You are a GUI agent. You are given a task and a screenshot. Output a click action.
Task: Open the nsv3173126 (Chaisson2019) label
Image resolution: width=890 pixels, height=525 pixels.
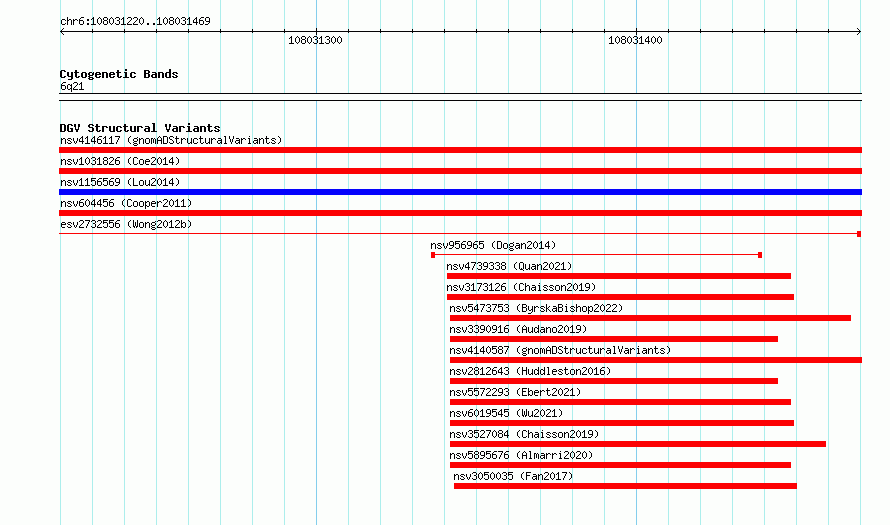(x=521, y=287)
